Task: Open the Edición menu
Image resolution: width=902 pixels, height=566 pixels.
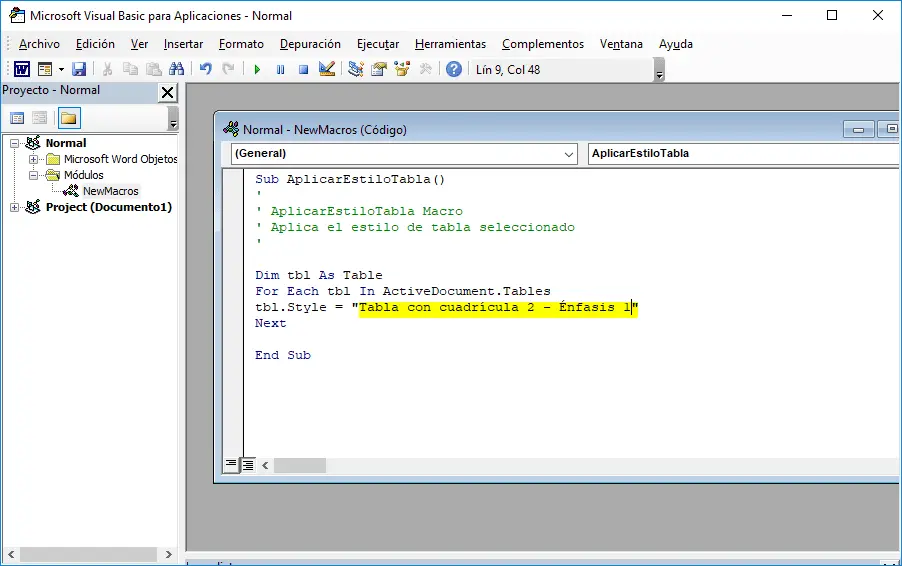Action: pyautogui.click(x=95, y=44)
